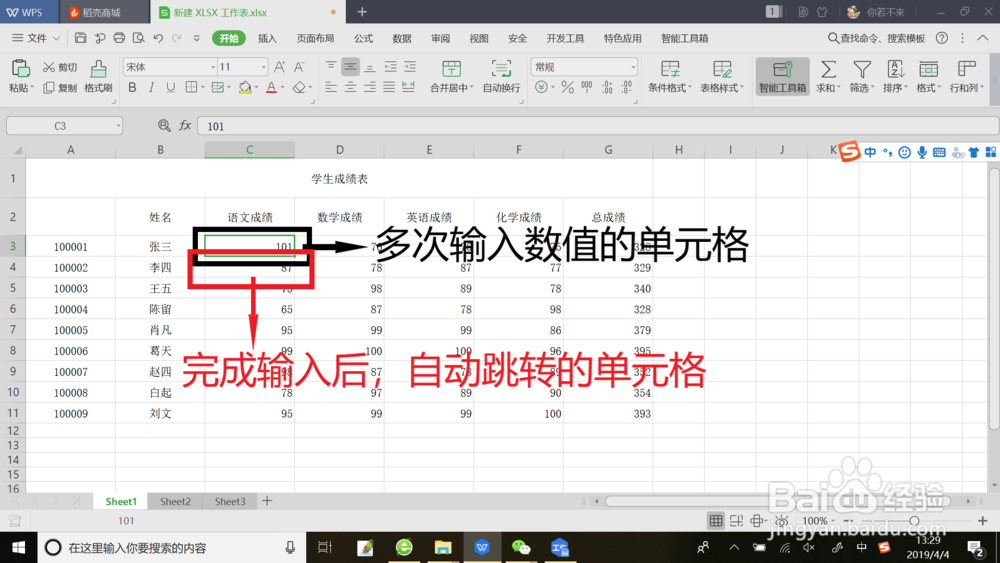Click the 智能工具箱 ribbon button
The width and height of the screenshot is (1000, 563).
coord(782,76)
